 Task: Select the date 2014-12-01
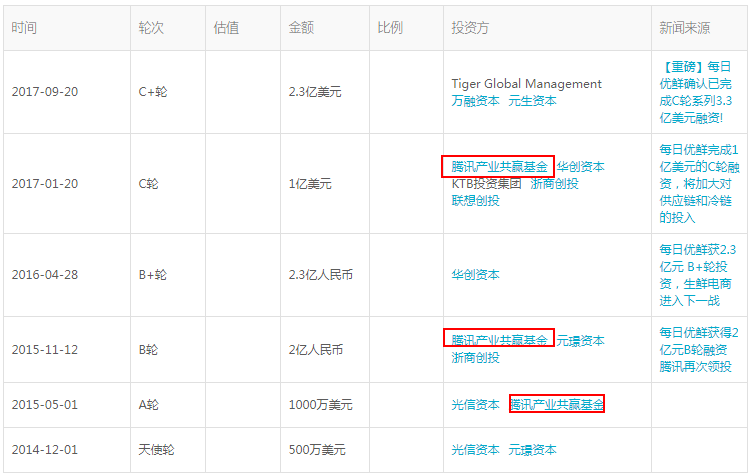[45, 450]
